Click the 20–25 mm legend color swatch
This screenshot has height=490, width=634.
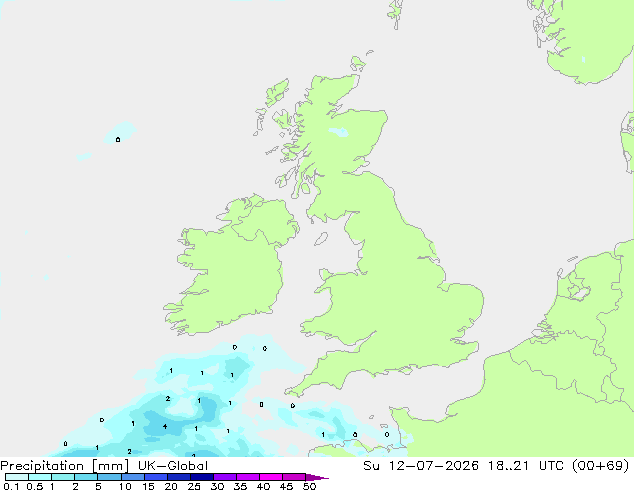click(x=178, y=477)
